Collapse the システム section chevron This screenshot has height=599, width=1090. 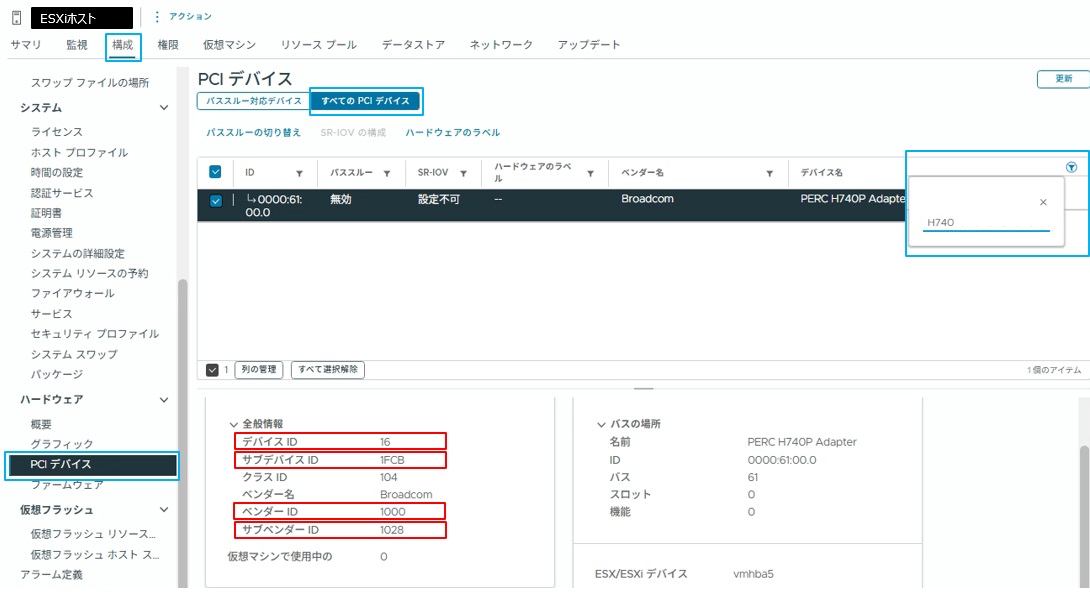[164, 108]
